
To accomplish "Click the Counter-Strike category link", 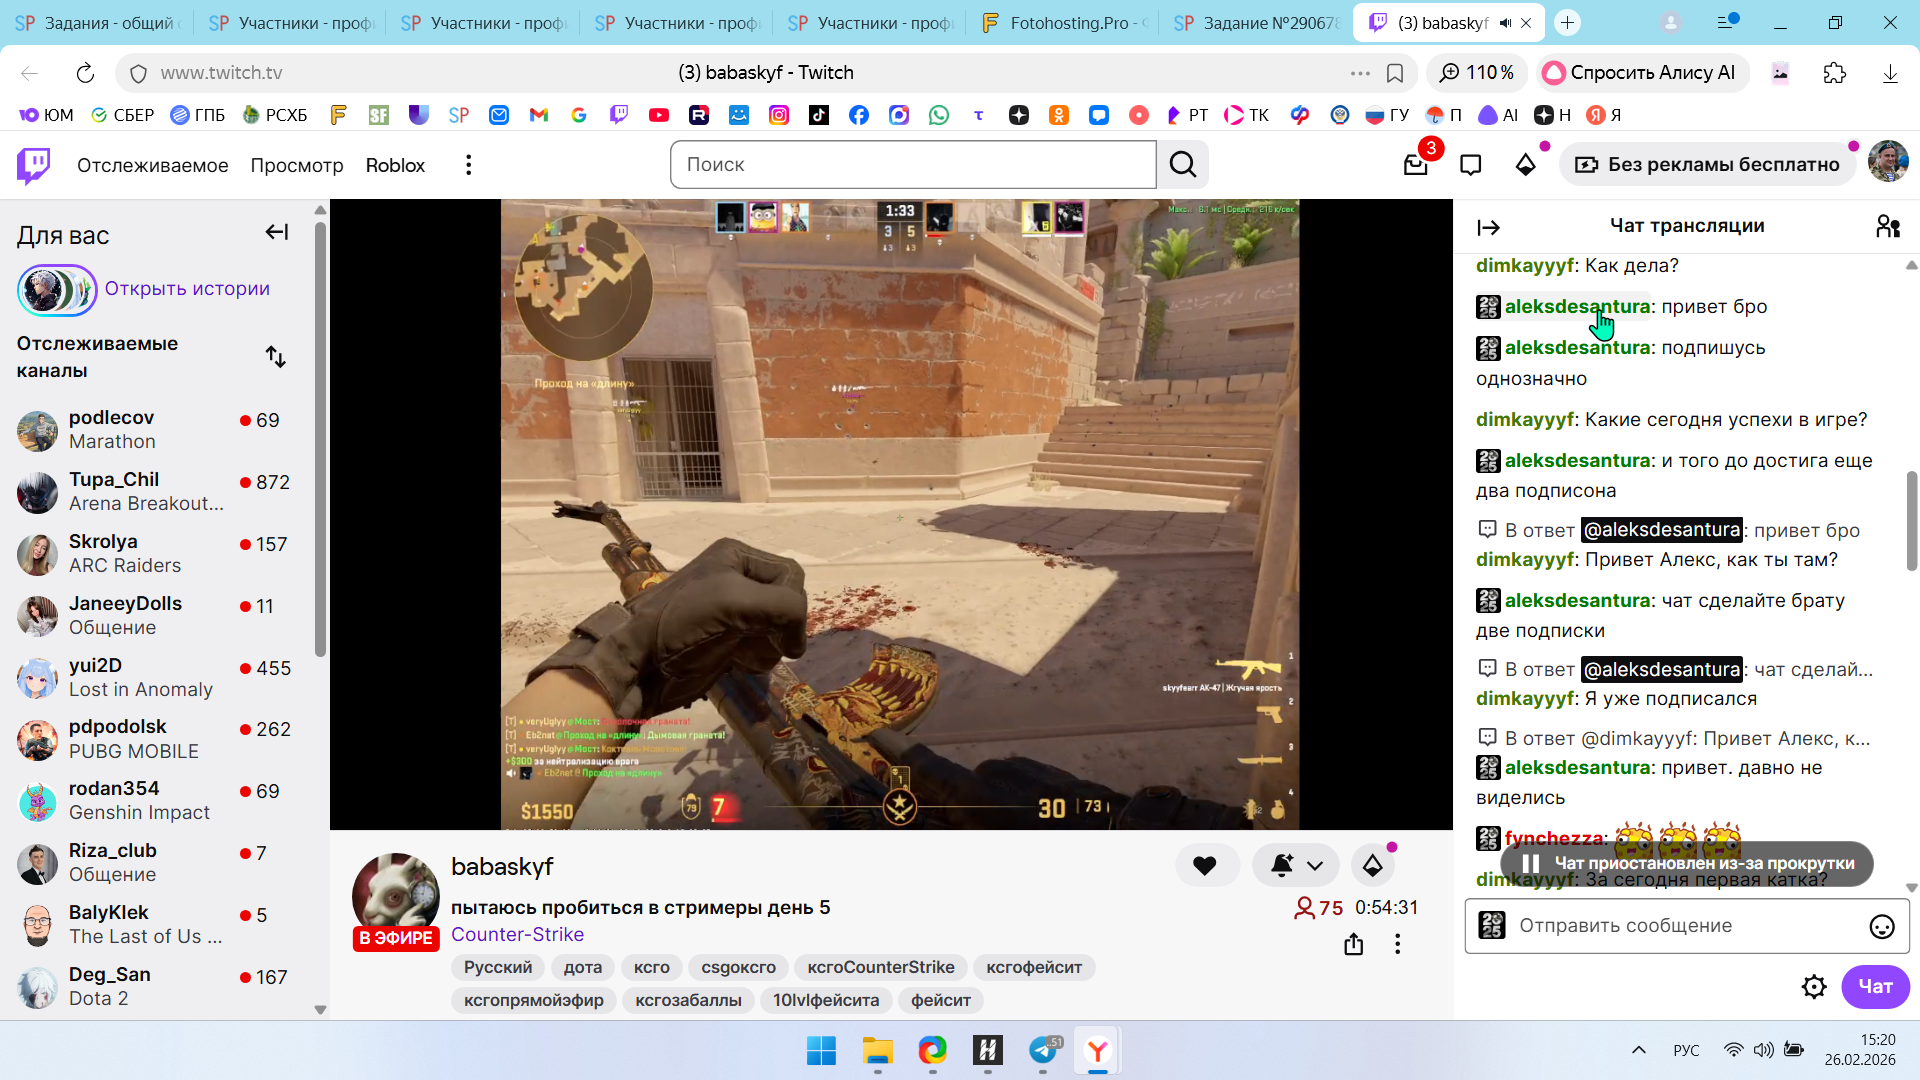I will (x=517, y=934).
